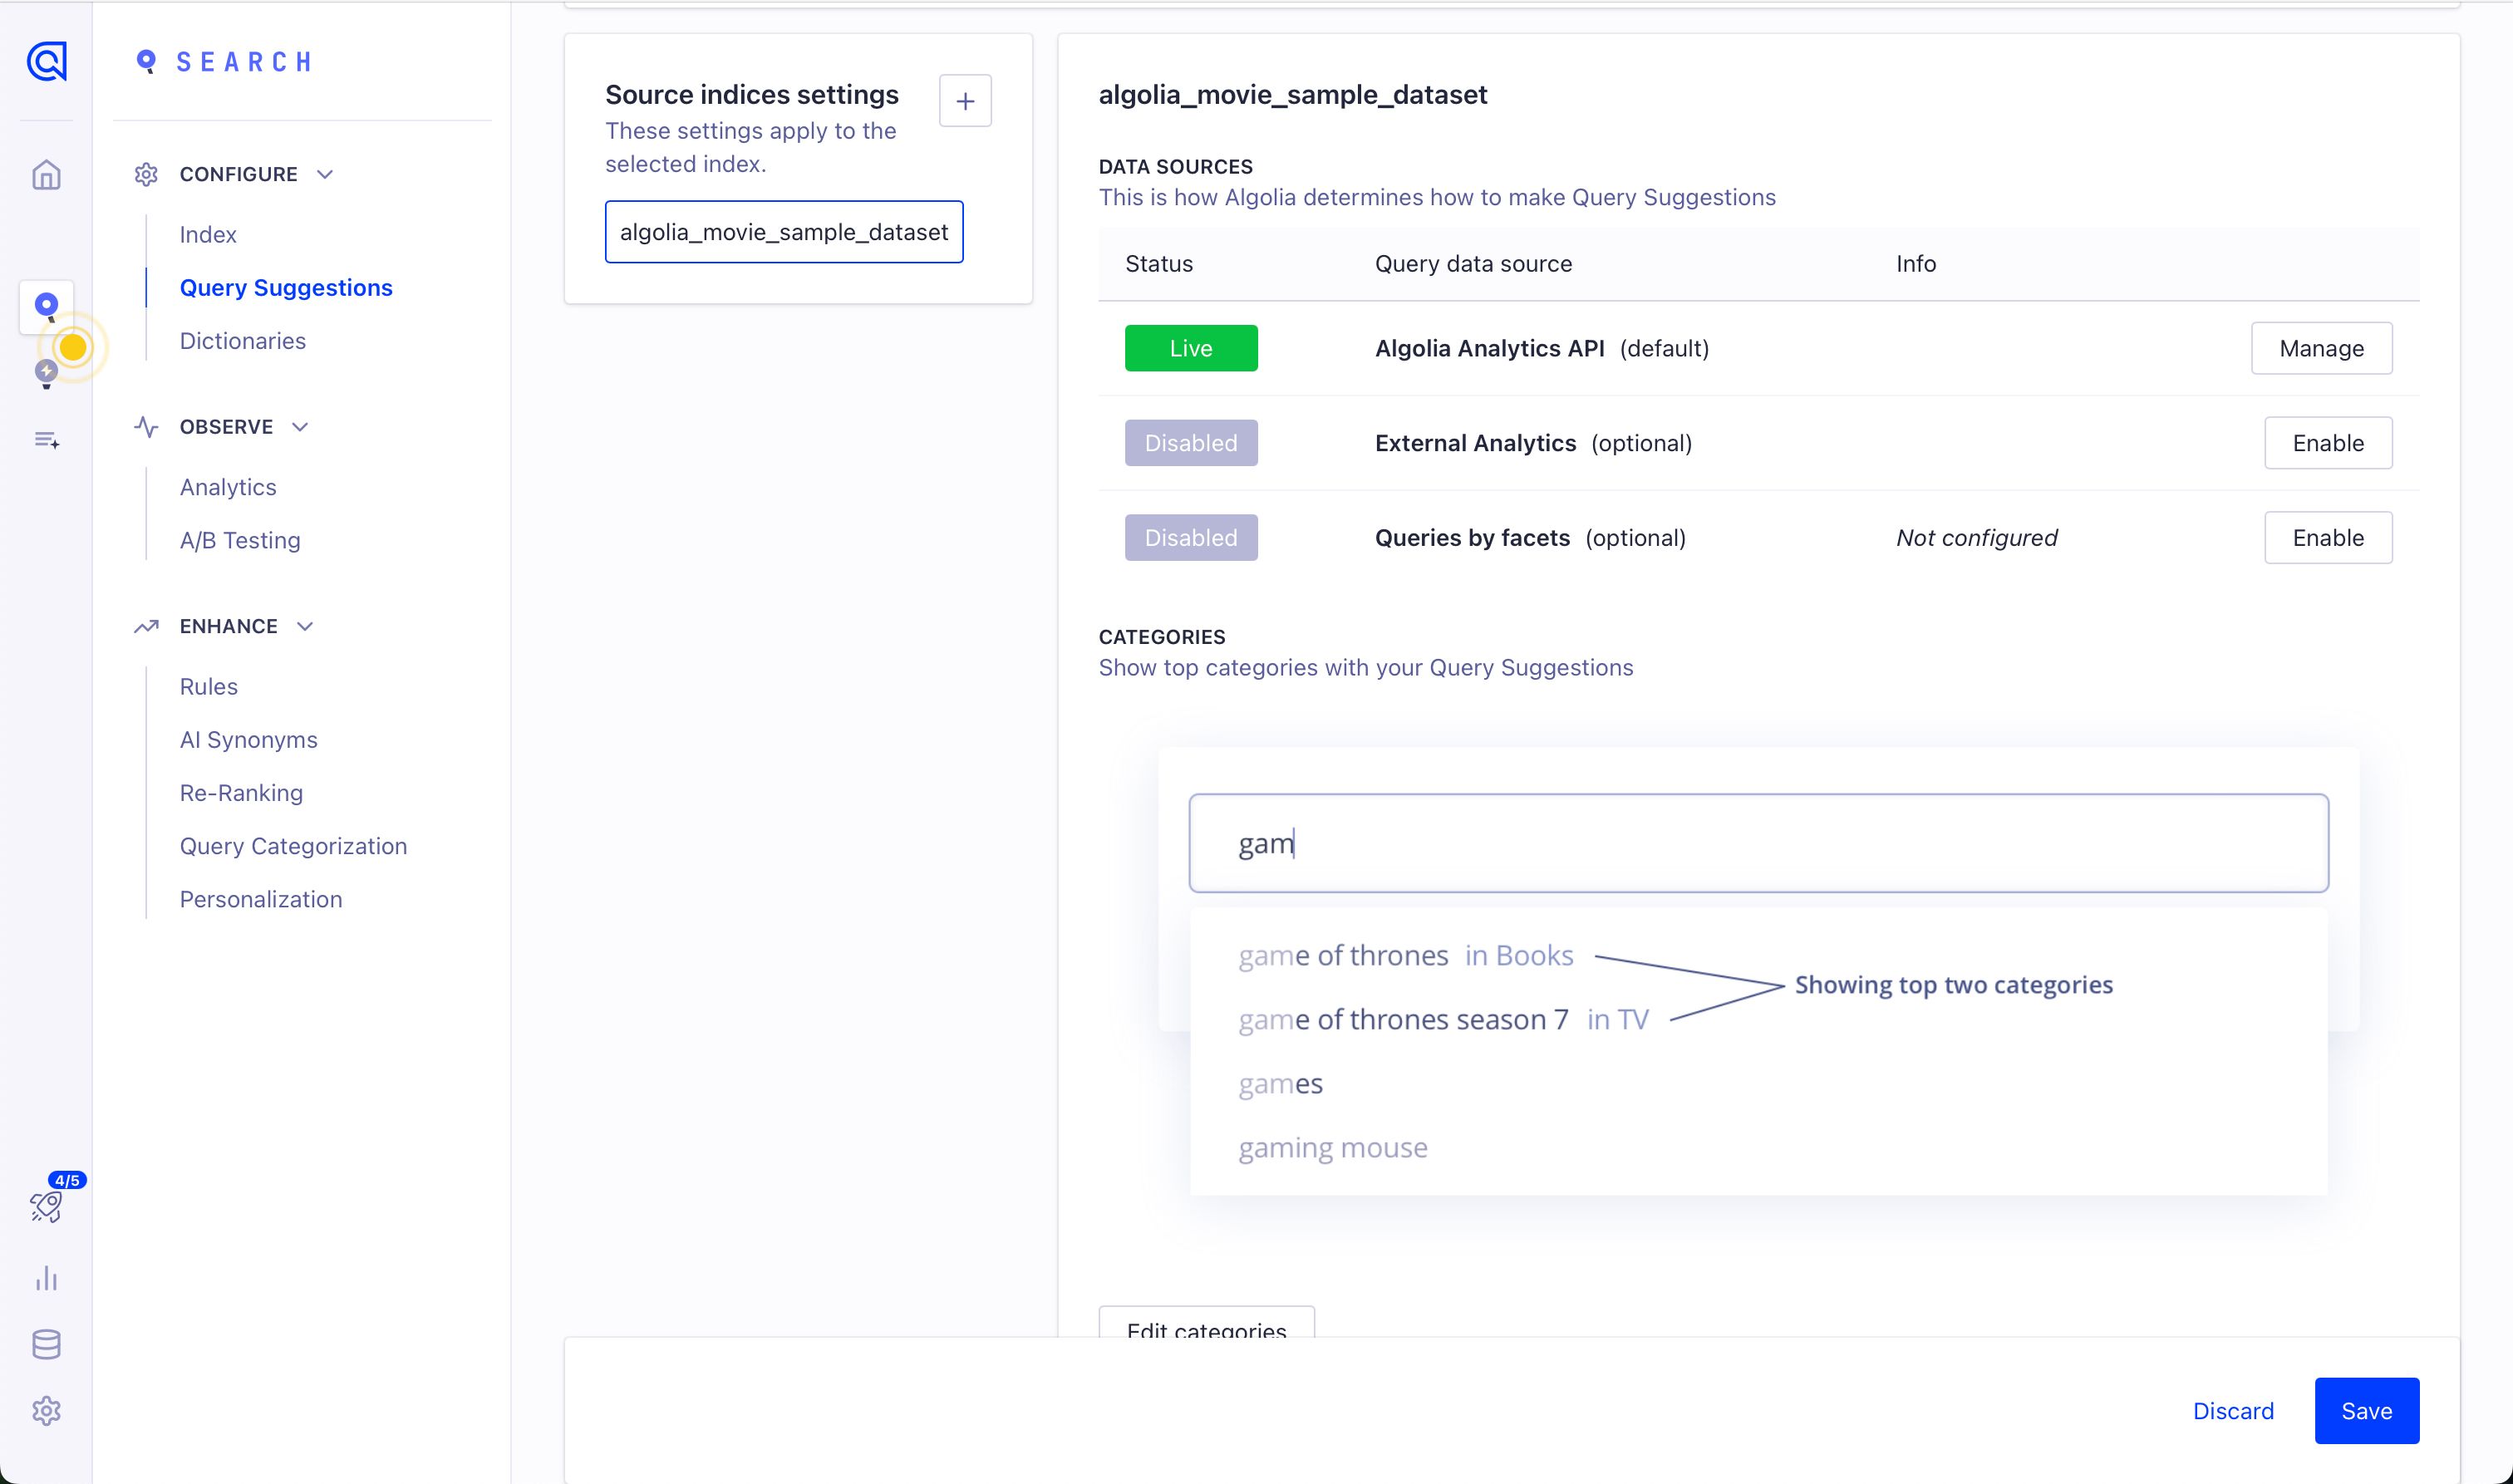Screen dimensions: 2513x1484
Task: Click the Algolia logo icon
Action: 46,61
